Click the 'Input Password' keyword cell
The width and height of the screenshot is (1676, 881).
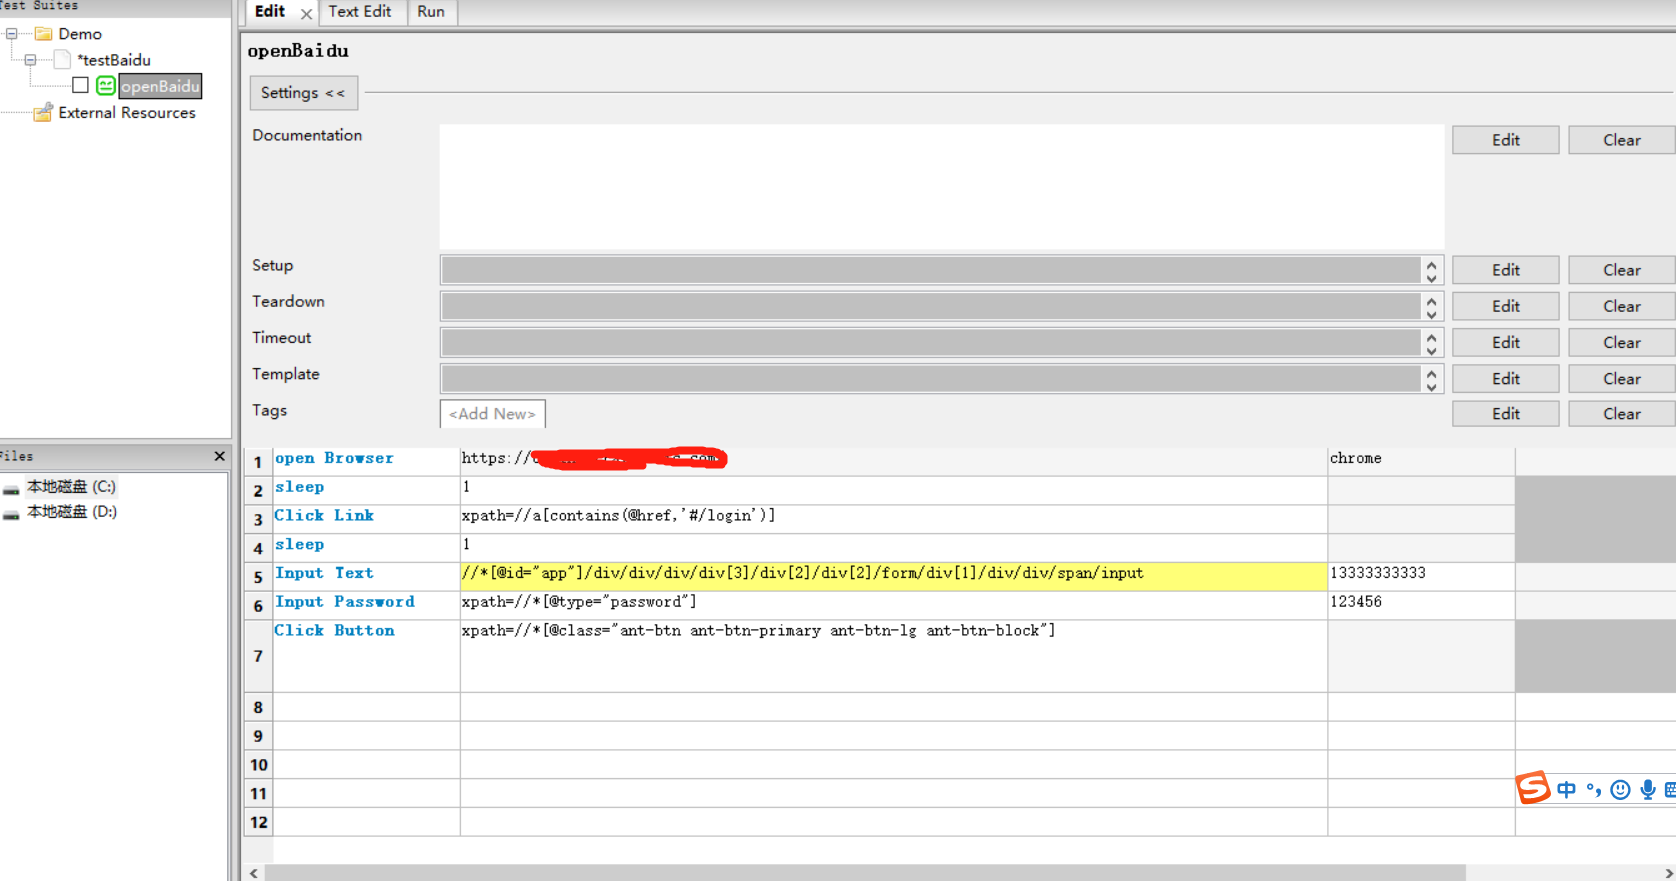366,604
